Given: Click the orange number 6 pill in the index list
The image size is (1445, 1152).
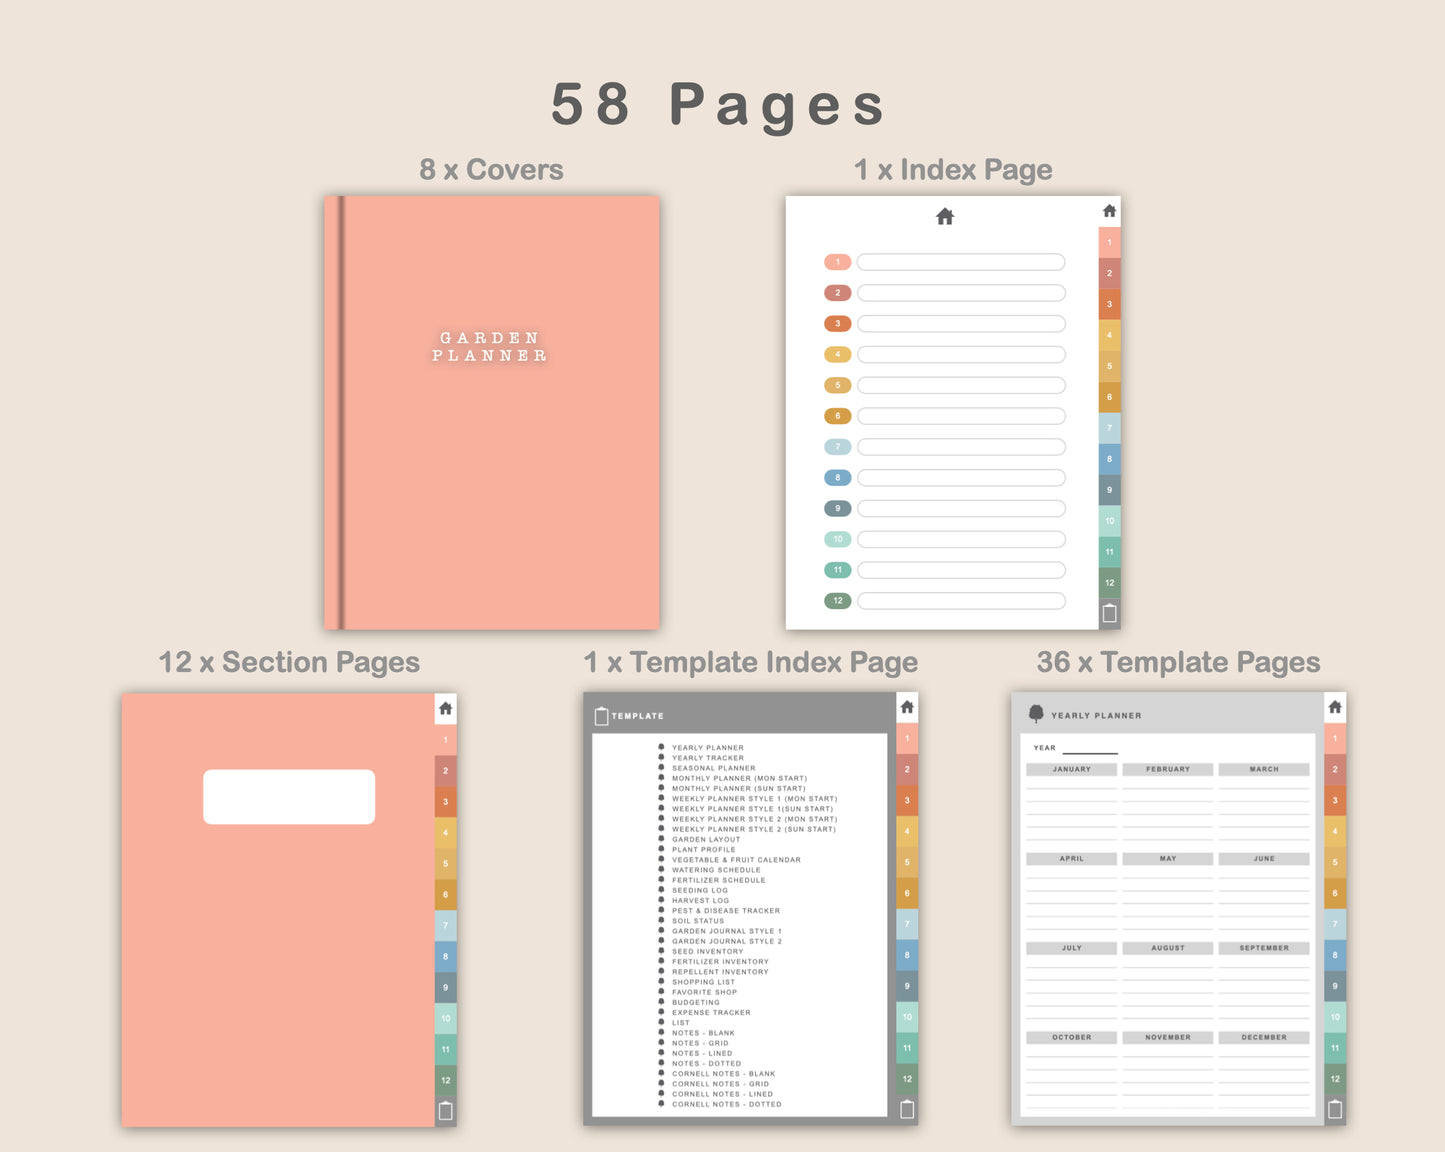Looking at the screenshot, I should [838, 416].
